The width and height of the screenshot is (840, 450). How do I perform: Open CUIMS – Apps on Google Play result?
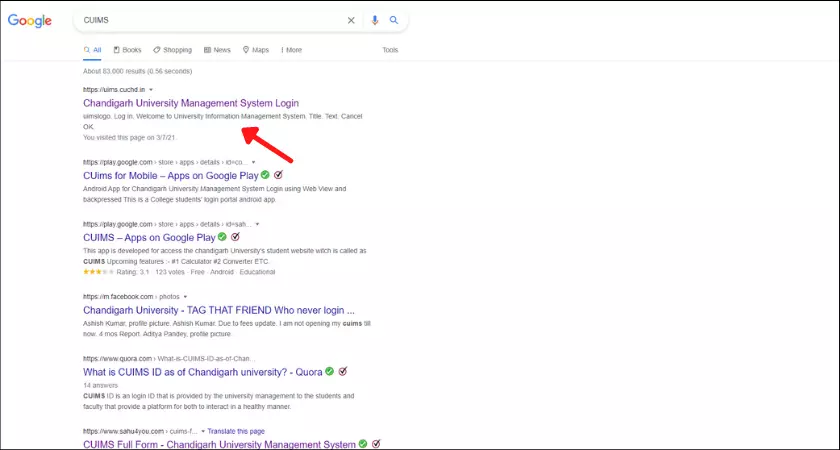pyautogui.click(x=149, y=237)
